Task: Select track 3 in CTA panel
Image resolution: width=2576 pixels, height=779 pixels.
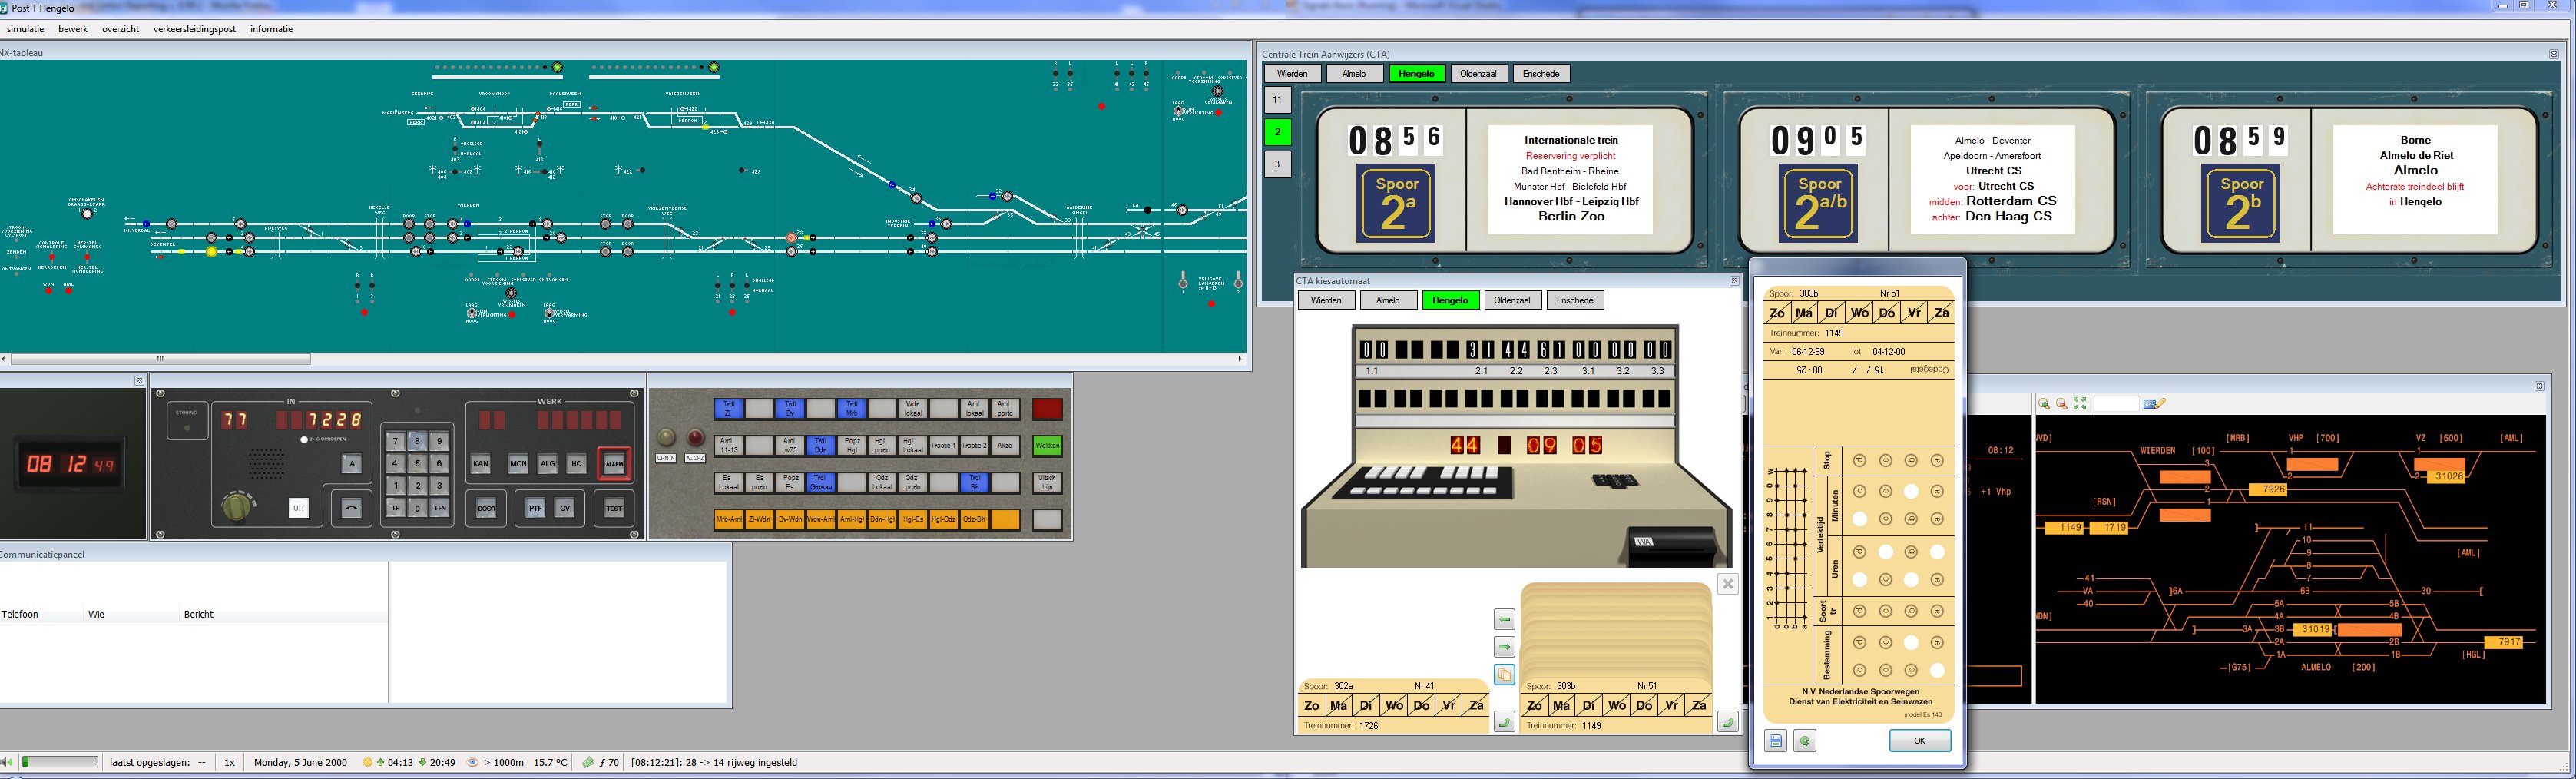Action: 1277,164
